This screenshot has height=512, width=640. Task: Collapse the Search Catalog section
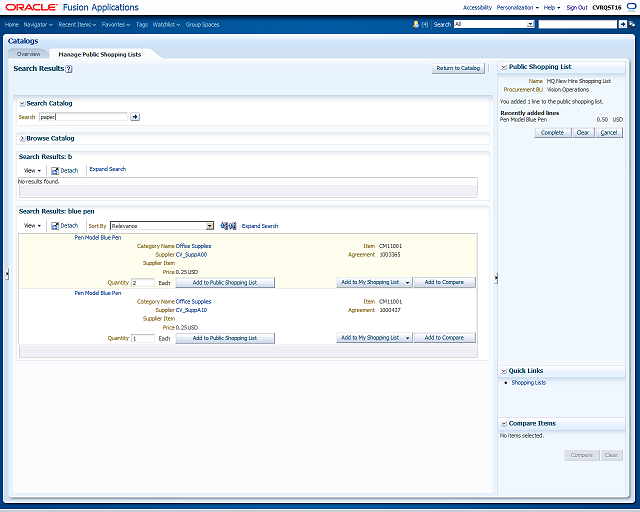click(x=22, y=104)
